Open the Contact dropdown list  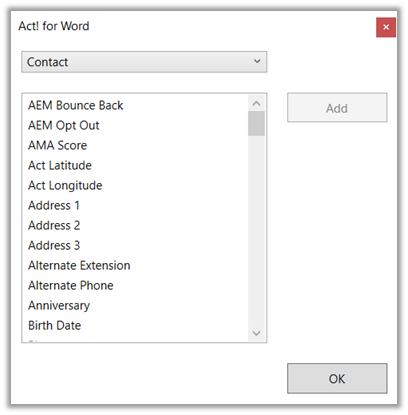tap(144, 62)
